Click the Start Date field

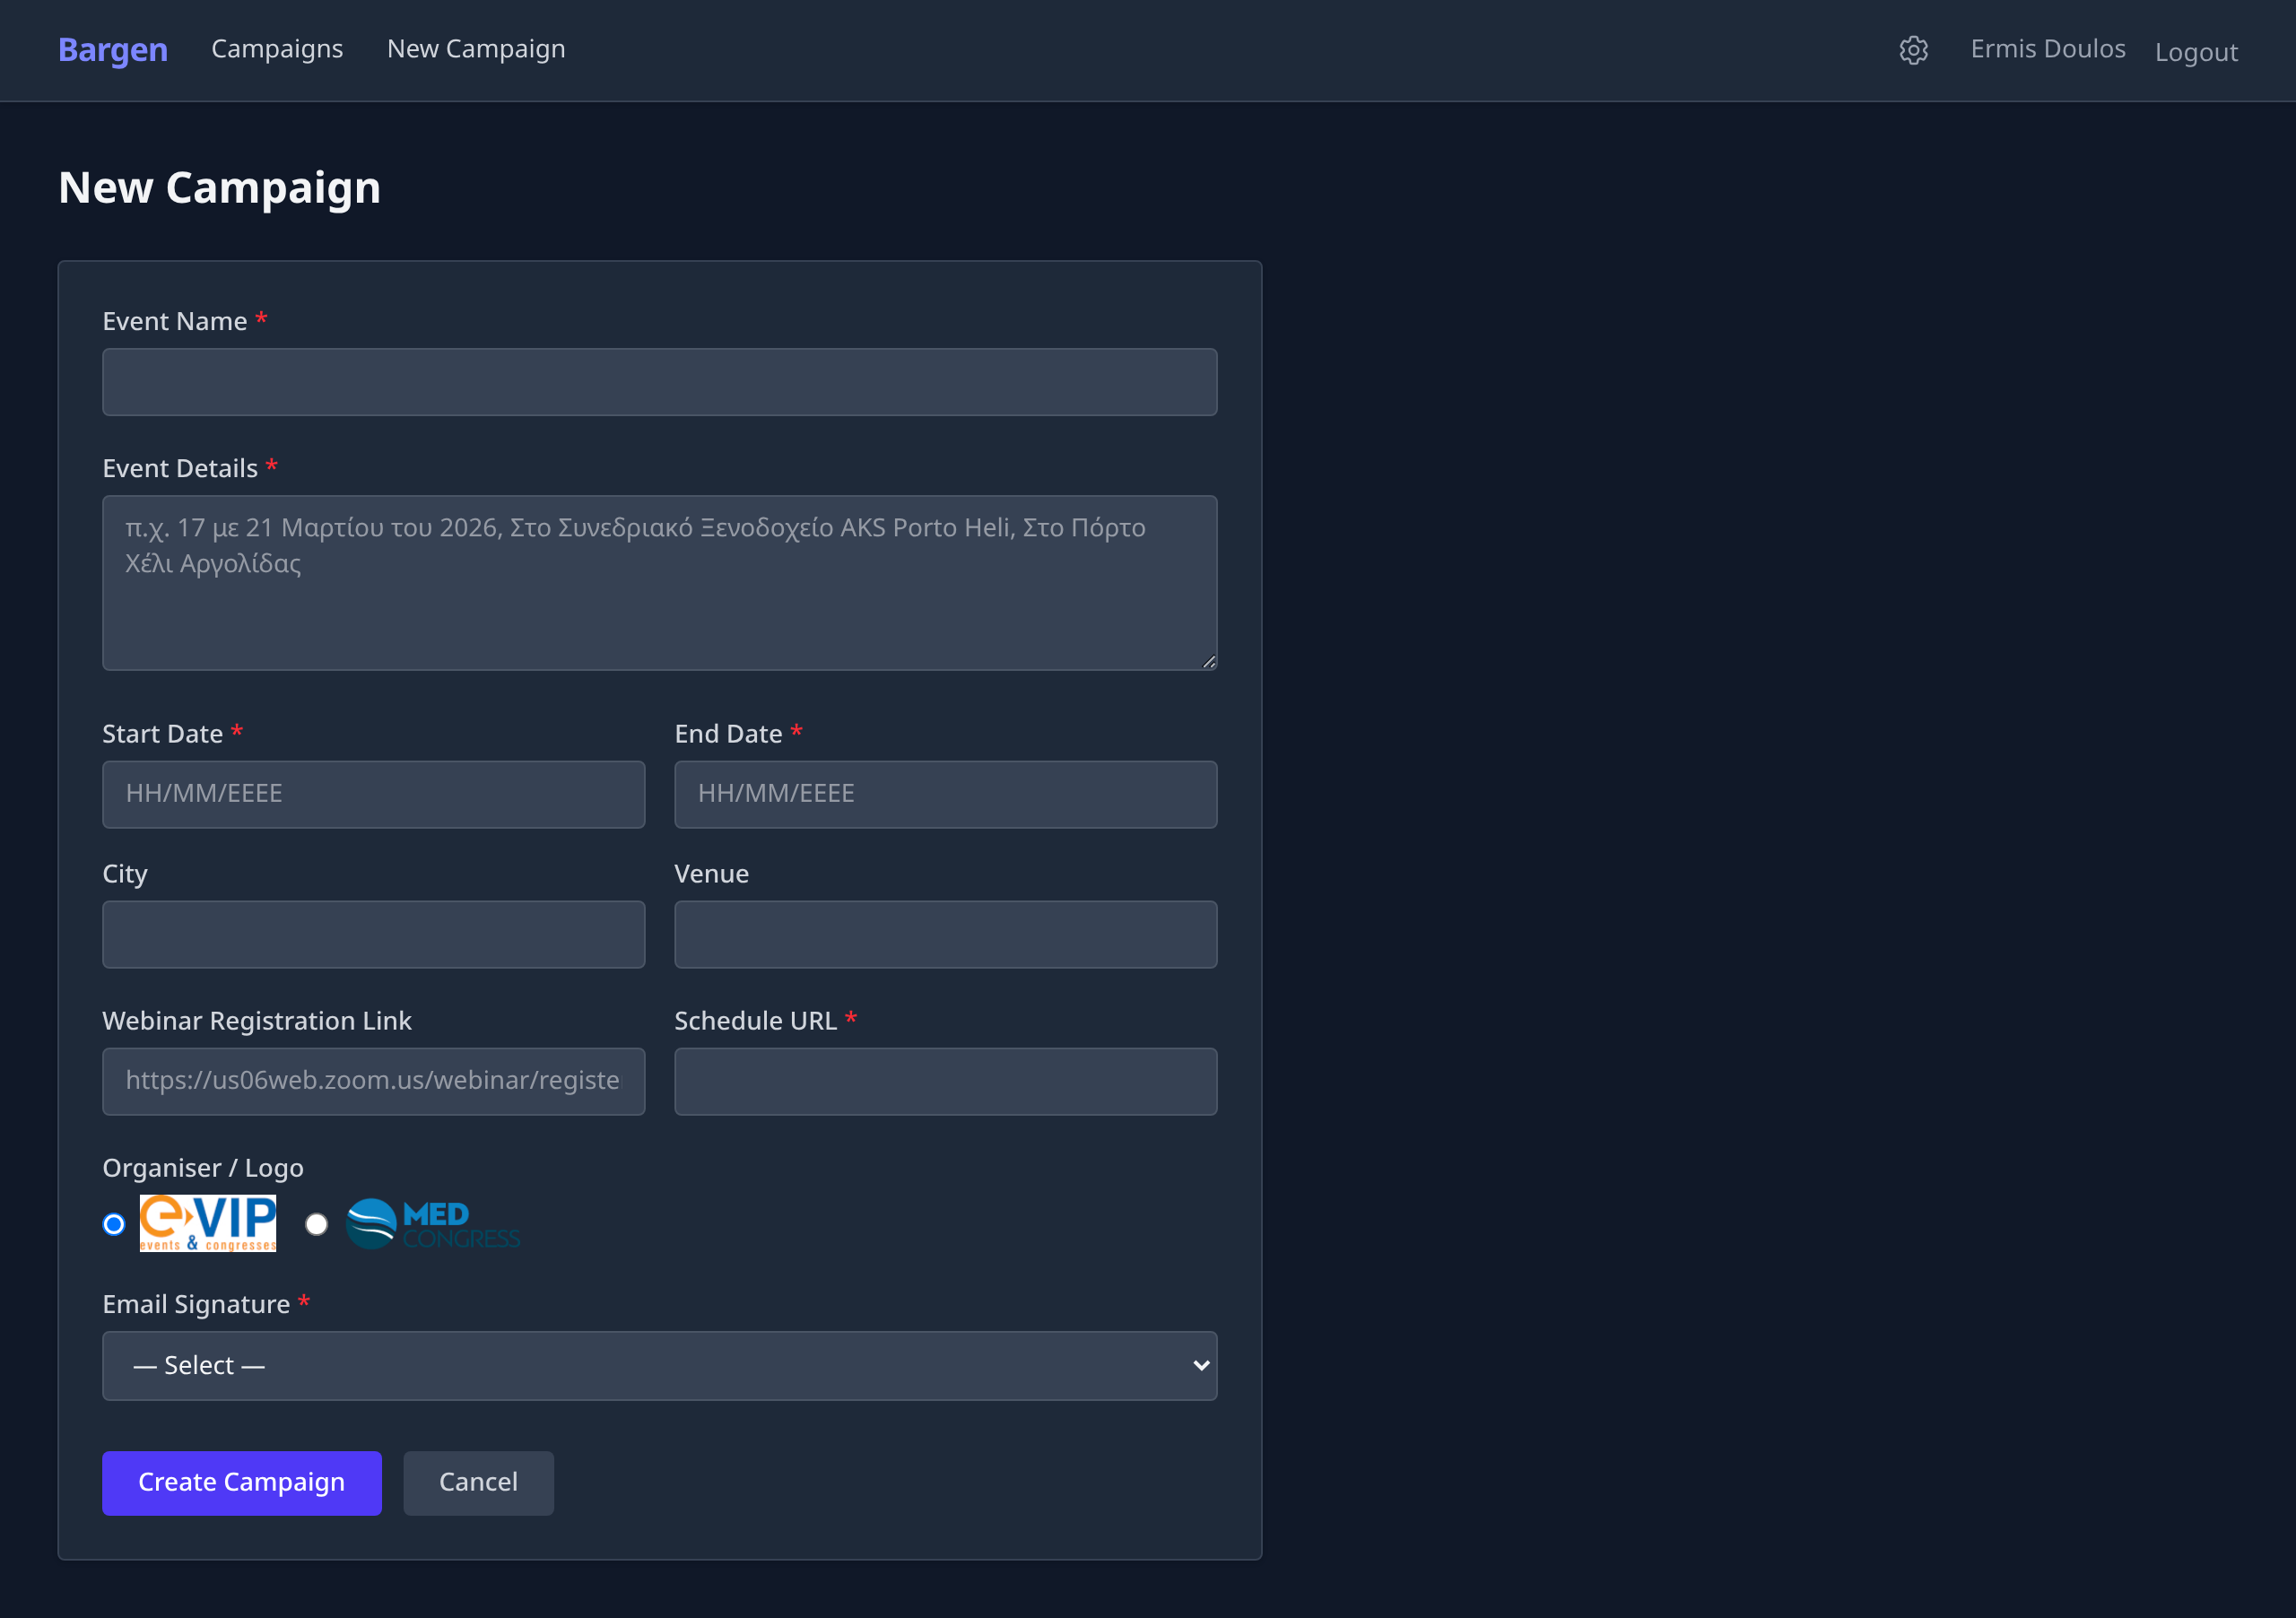pos(373,794)
